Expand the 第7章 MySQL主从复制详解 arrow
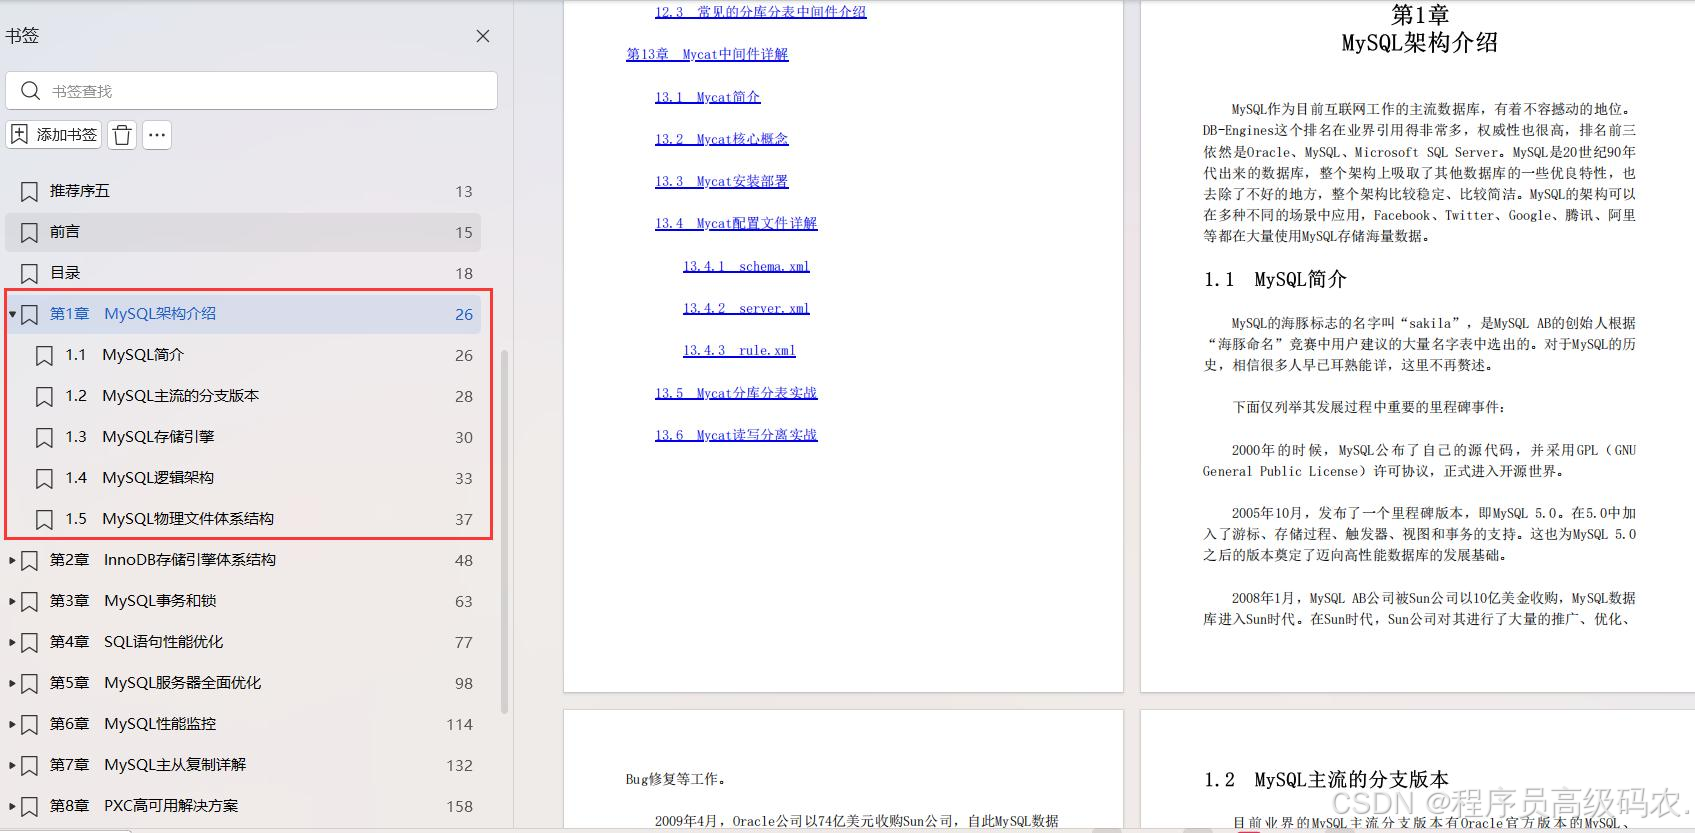The height and width of the screenshot is (833, 1695). click(12, 765)
